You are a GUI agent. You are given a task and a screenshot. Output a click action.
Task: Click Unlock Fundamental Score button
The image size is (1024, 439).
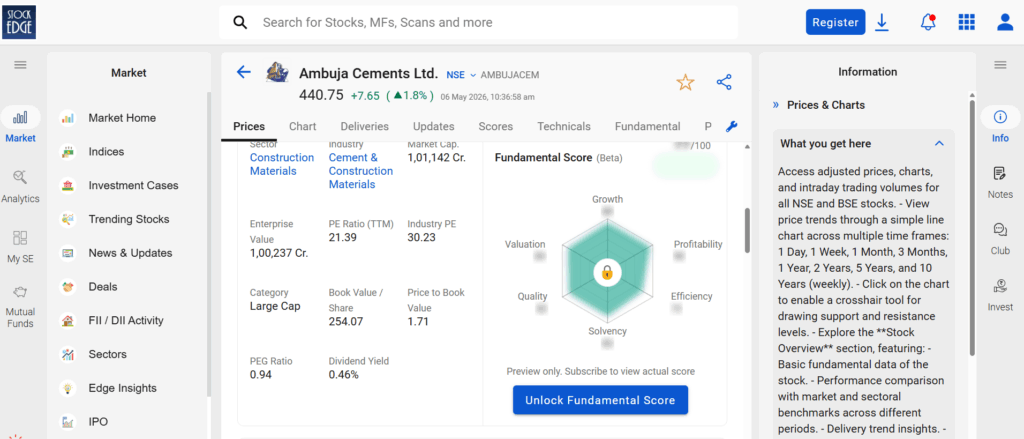click(600, 400)
